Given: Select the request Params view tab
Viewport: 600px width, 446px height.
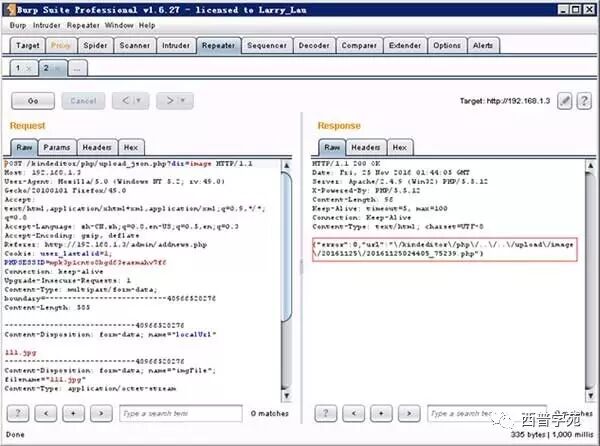Looking at the screenshot, I should coord(57,147).
